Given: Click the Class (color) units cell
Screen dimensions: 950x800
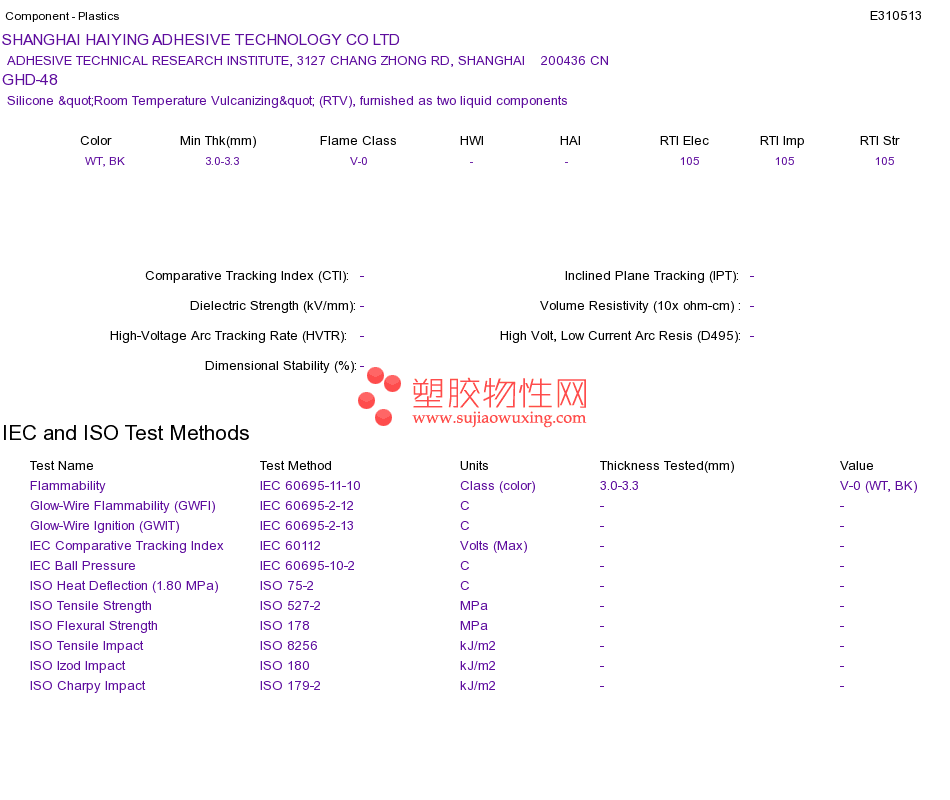Looking at the screenshot, I should pyautogui.click(x=498, y=485).
